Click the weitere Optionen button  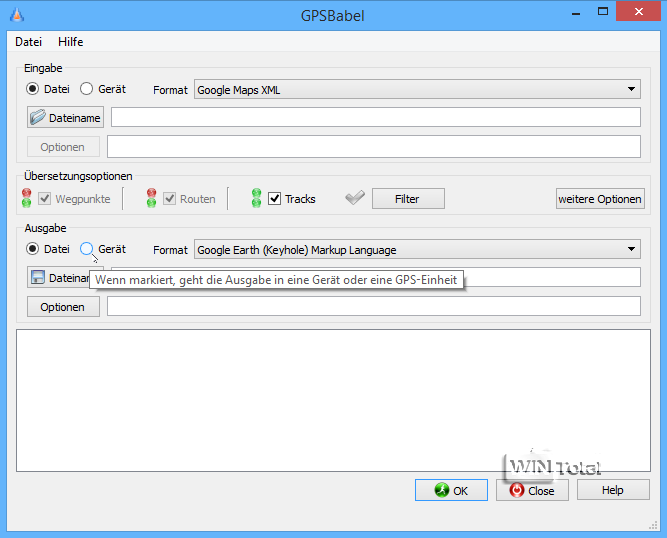[600, 199]
